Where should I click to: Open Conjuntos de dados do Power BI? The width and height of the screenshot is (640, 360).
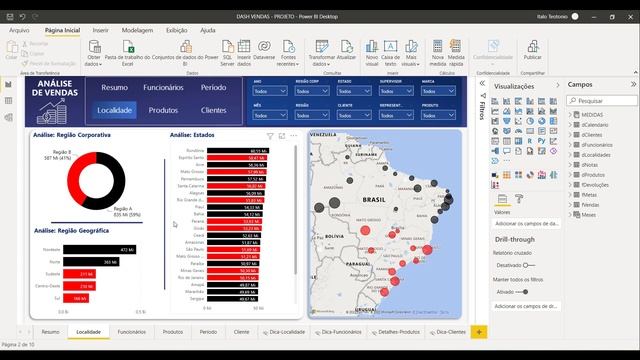(x=185, y=53)
